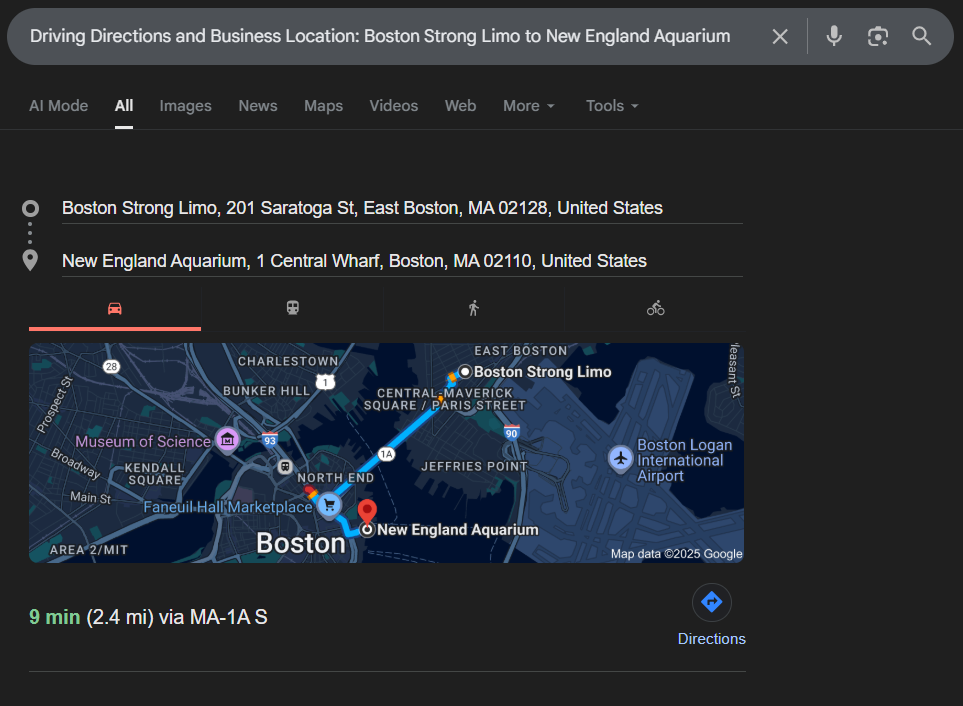Open the blue Directions arrow button

click(x=711, y=602)
